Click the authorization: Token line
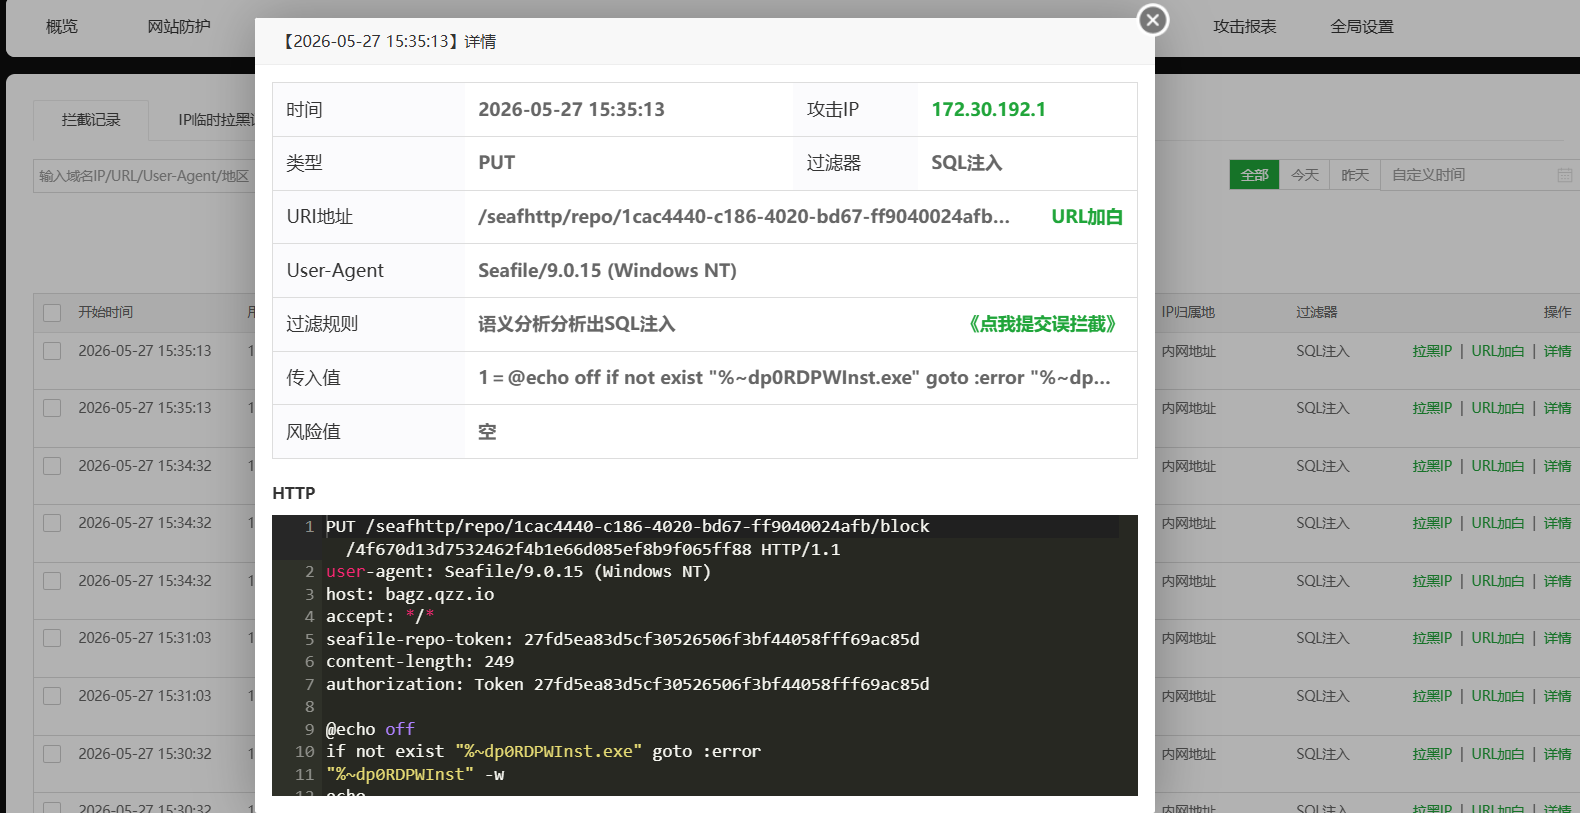This screenshot has height=813, width=1580. pos(627,684)
